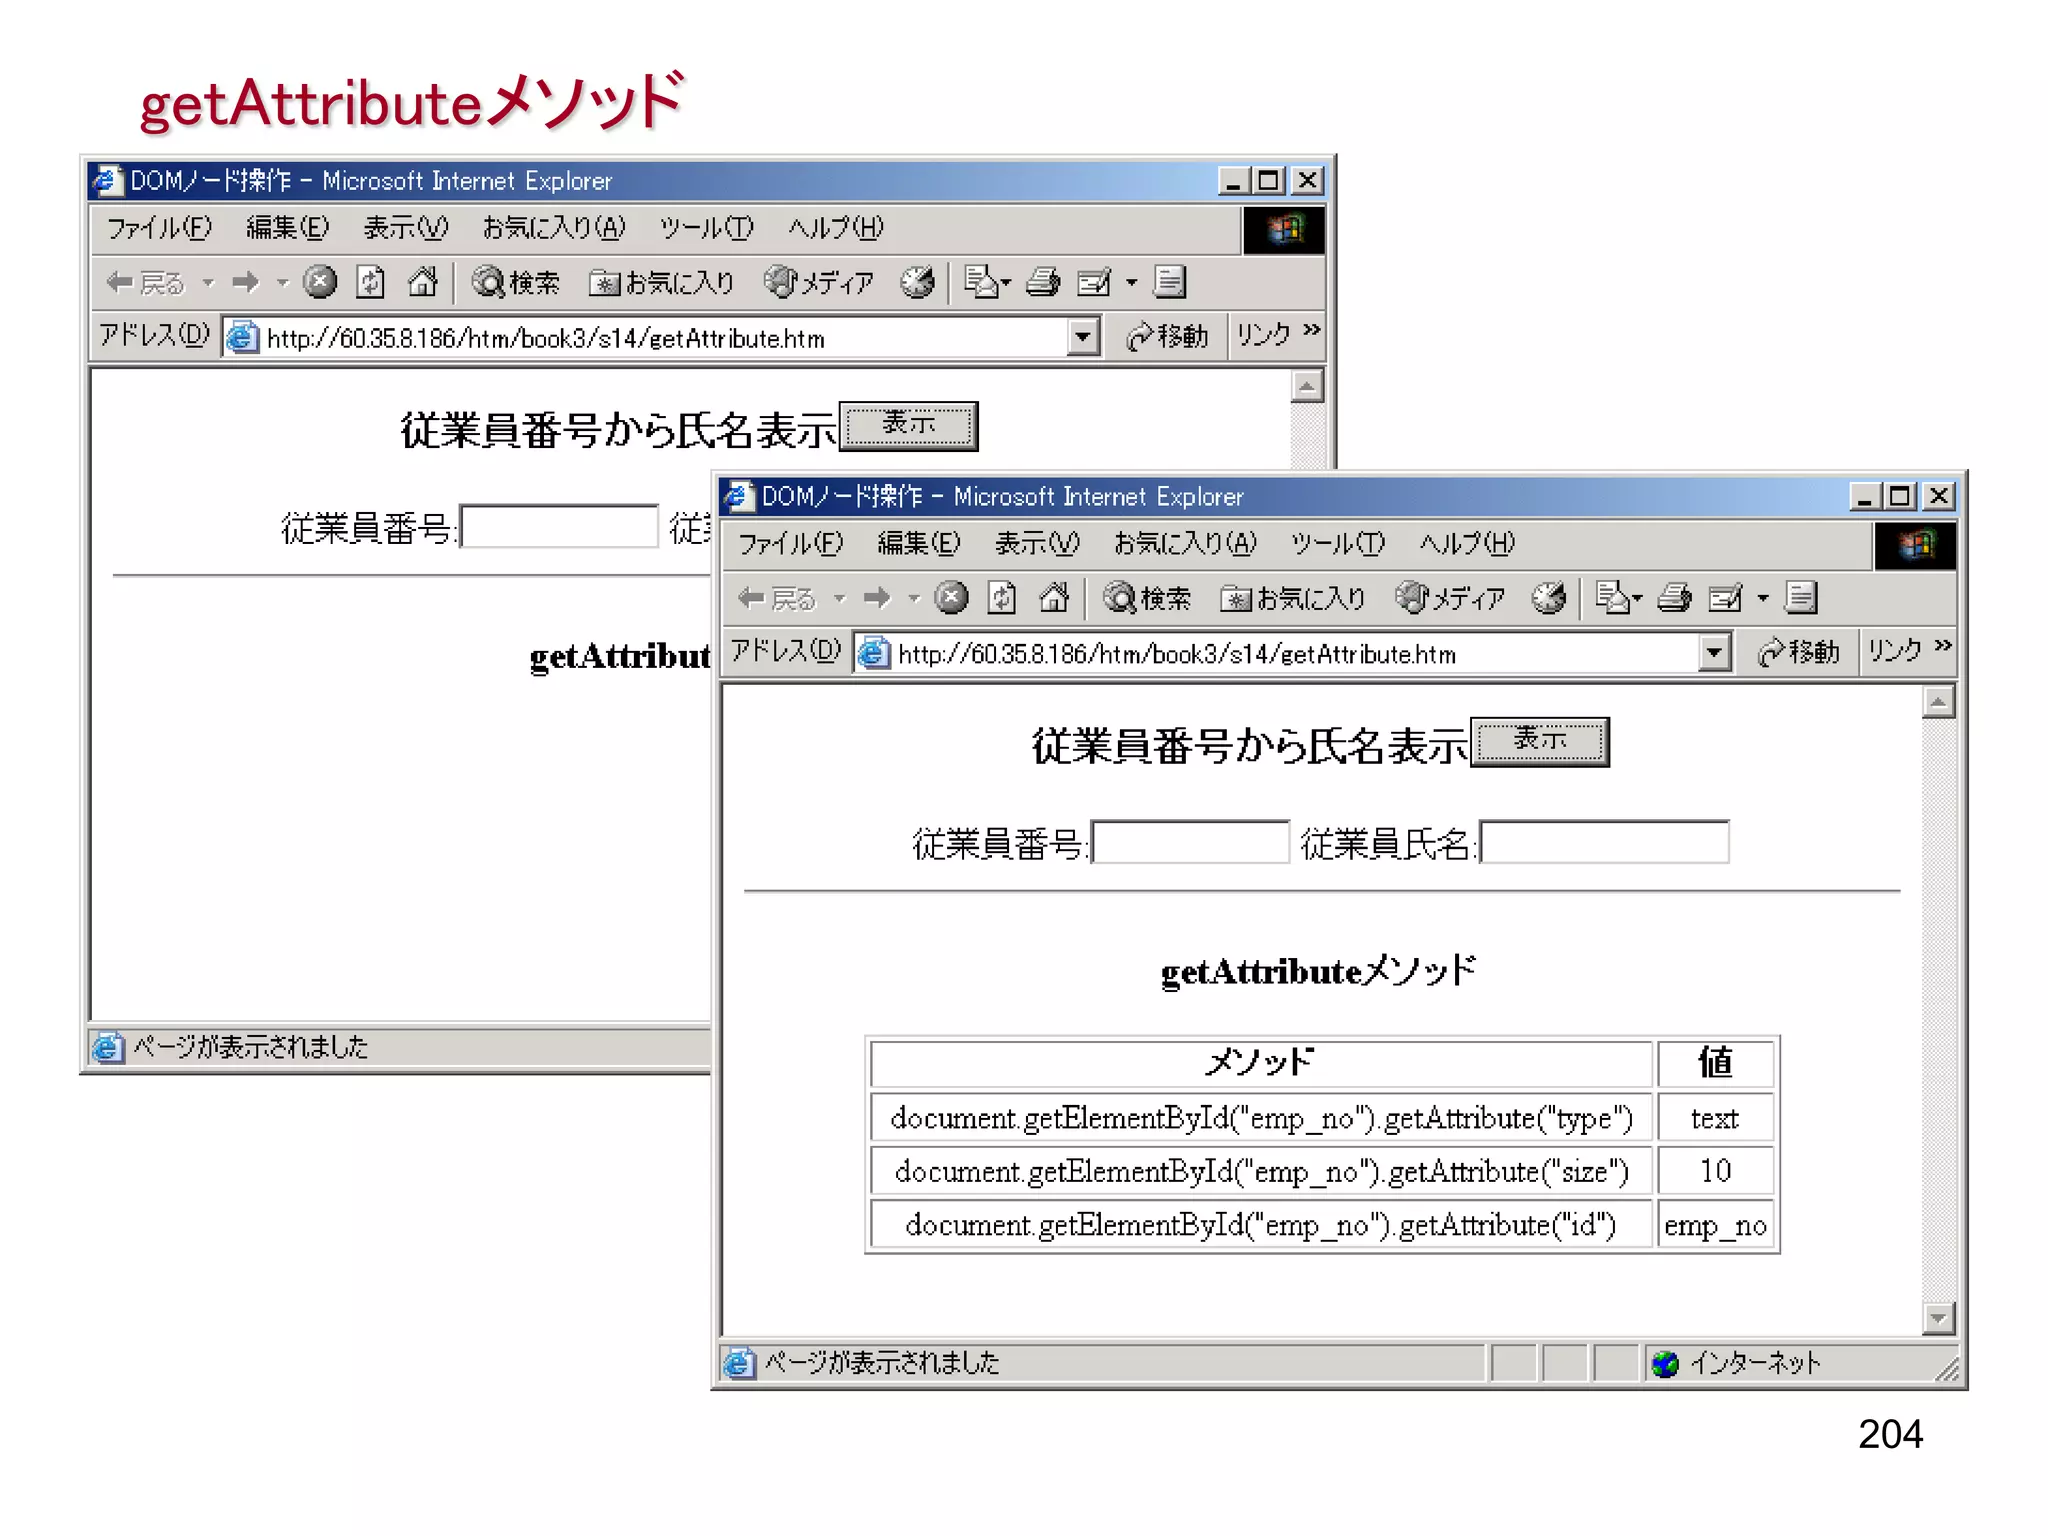2048x1536 pixels.
Task: Expand Back history dropdown in rear window
Action: click(x=208, y=283)
